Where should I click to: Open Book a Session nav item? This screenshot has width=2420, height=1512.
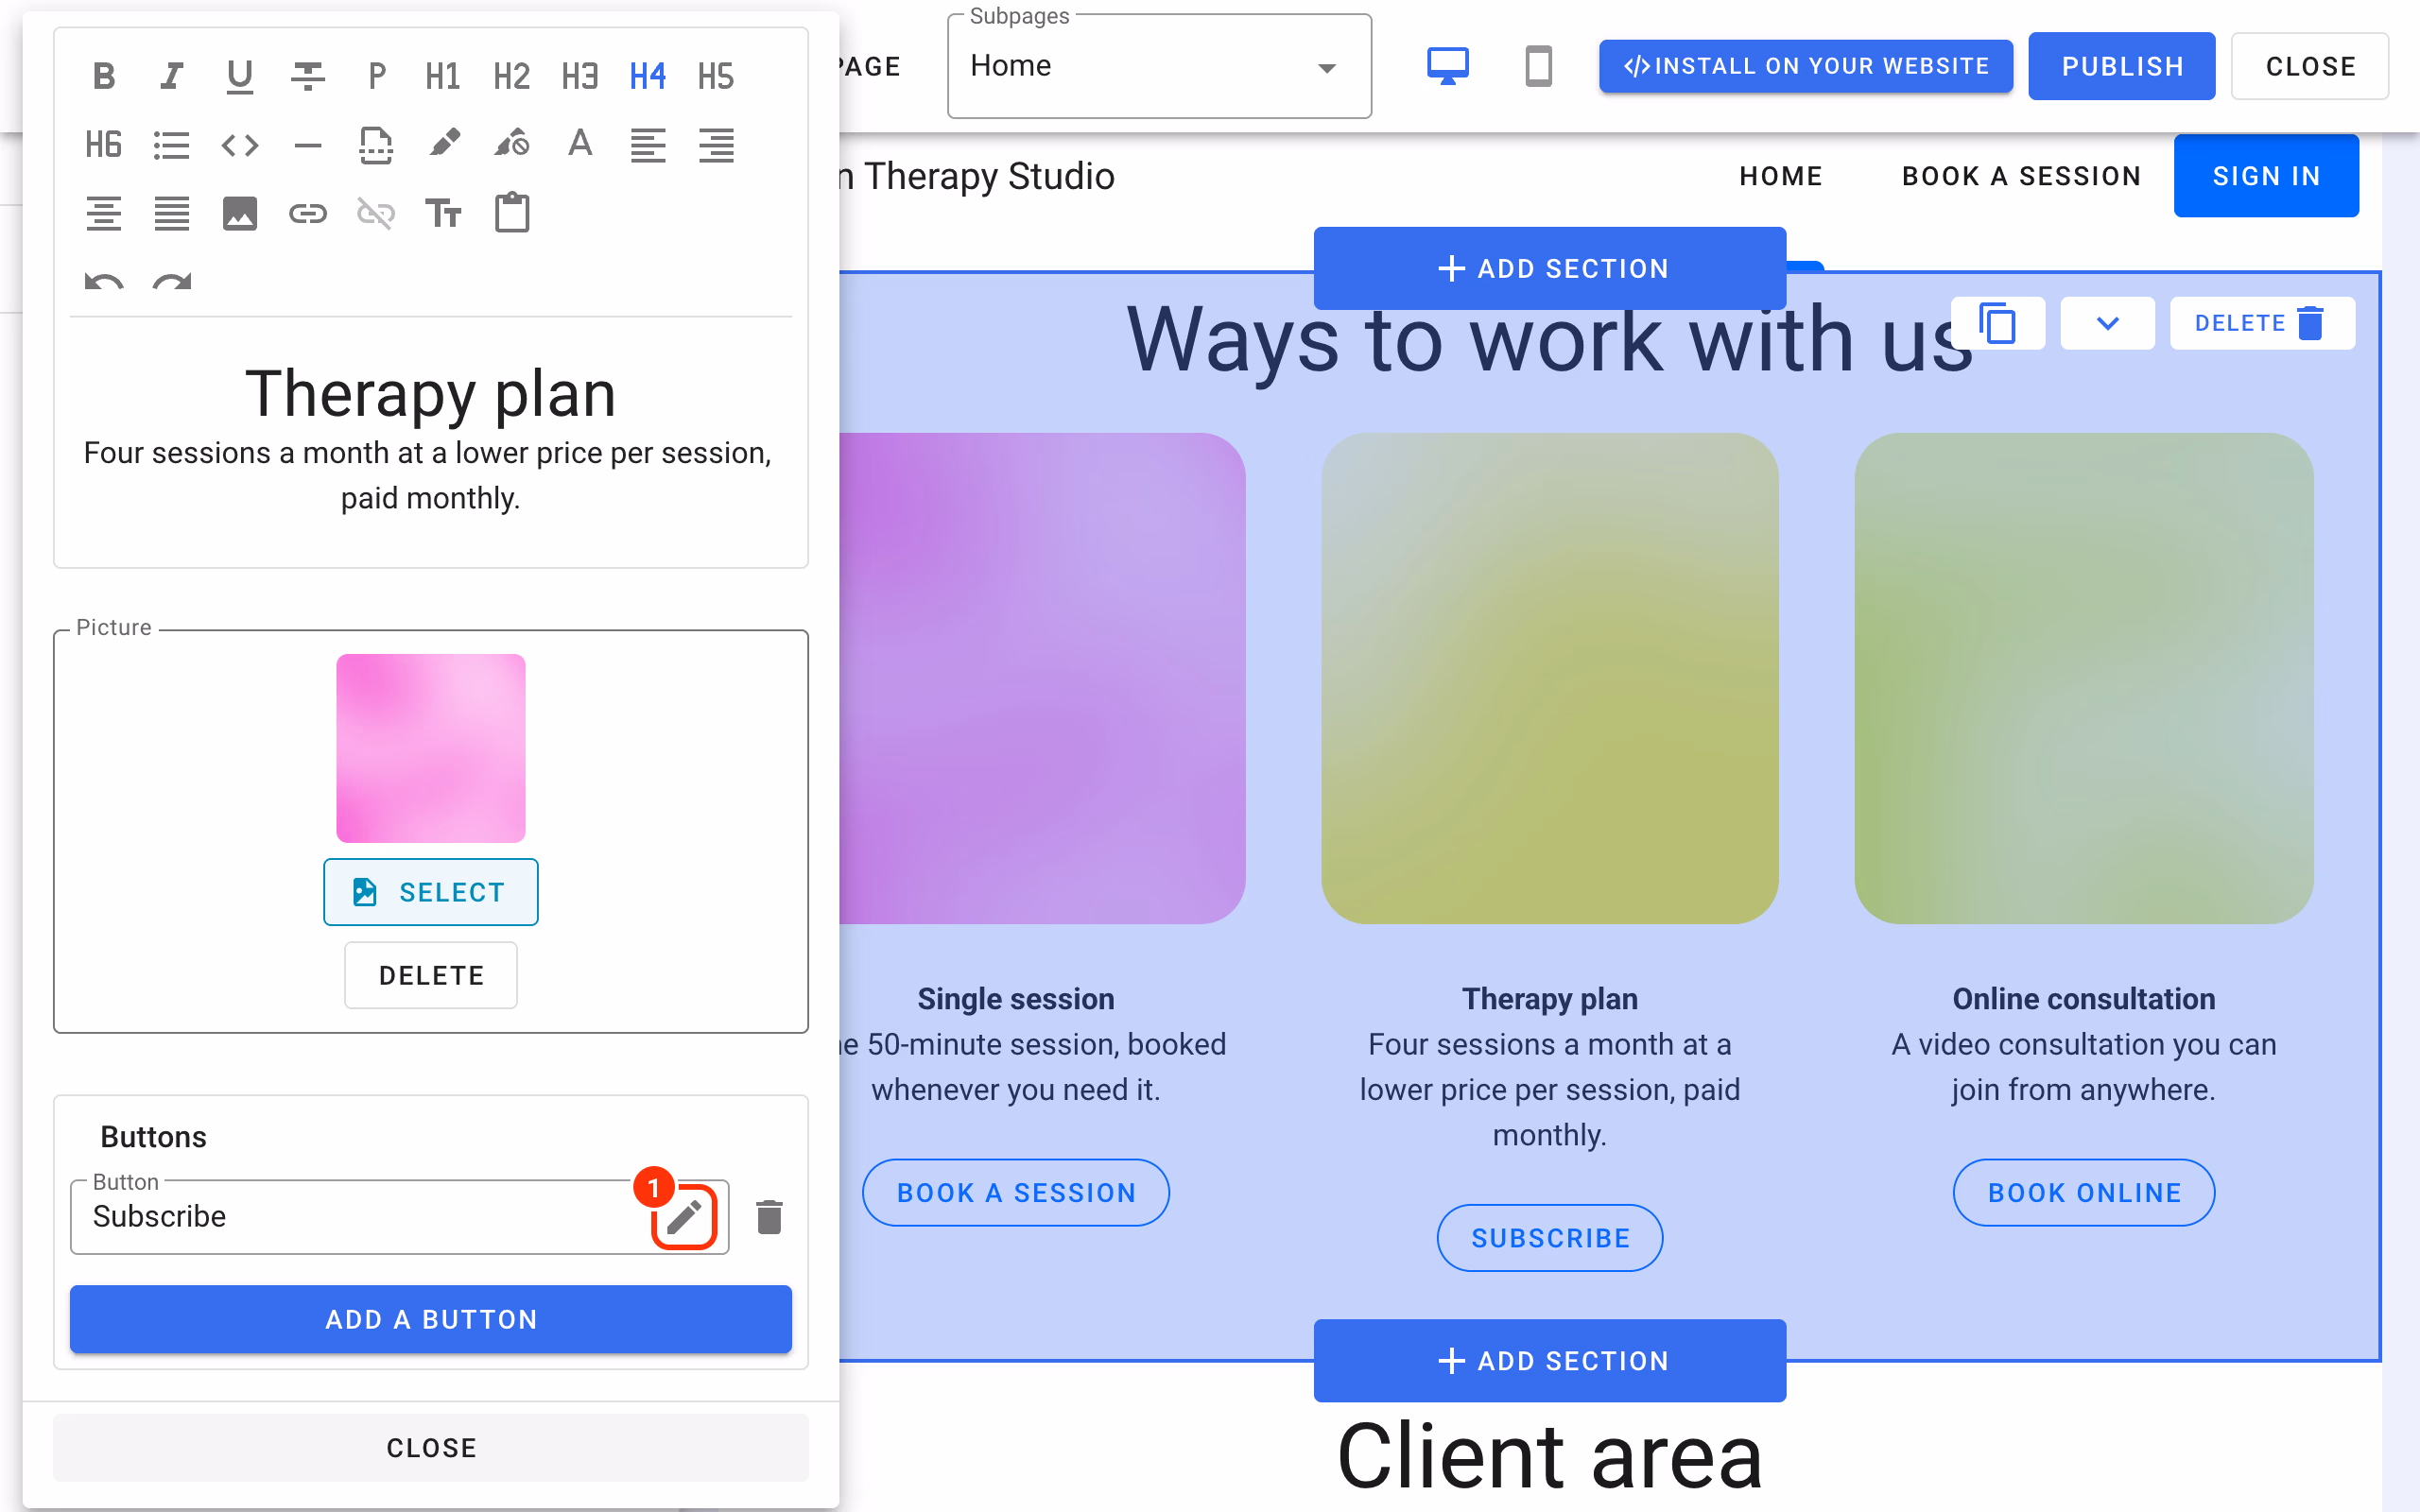coord(2021,176)
